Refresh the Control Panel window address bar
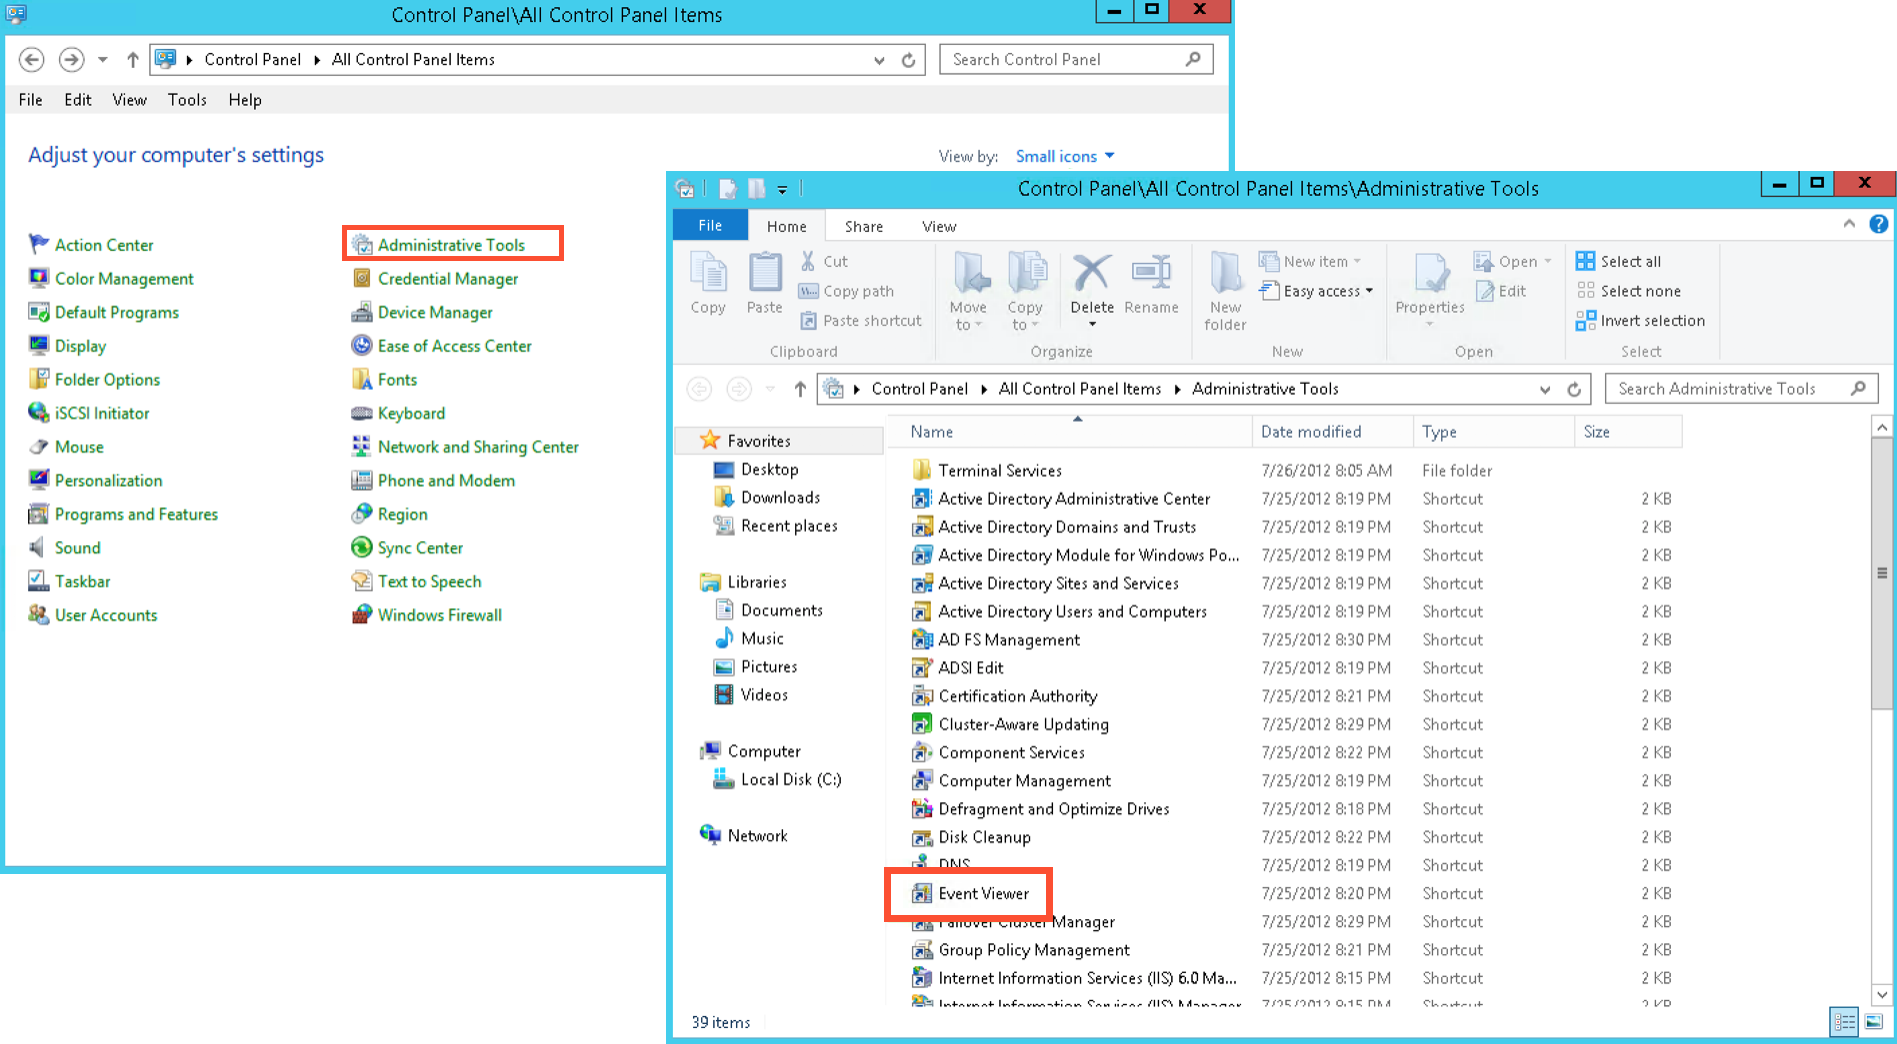1897x1044 pixels. (x=908, y=60)
